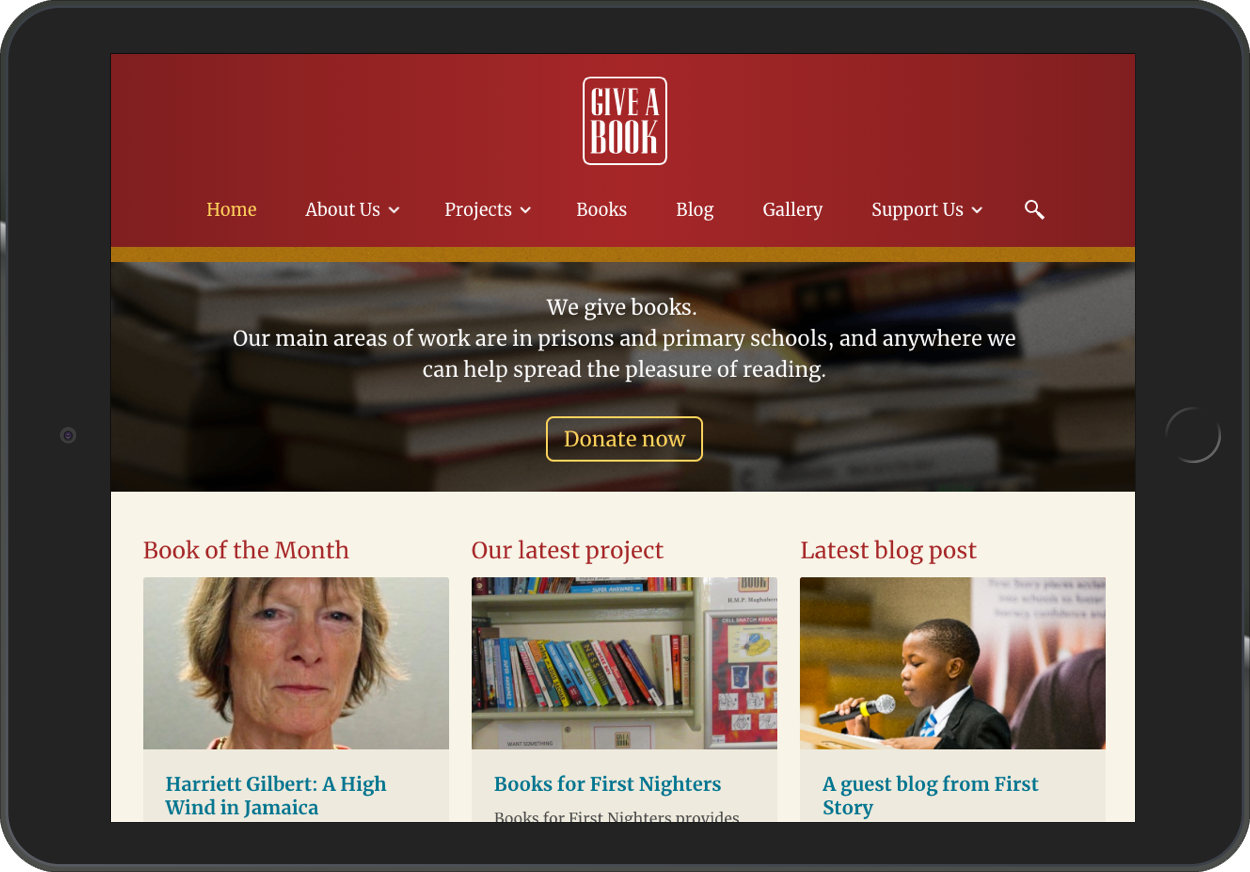Click the Book of the Month heading
The width and height of the screenshot is (1250, 872).
pyautogui.click(x=246, y=550)
